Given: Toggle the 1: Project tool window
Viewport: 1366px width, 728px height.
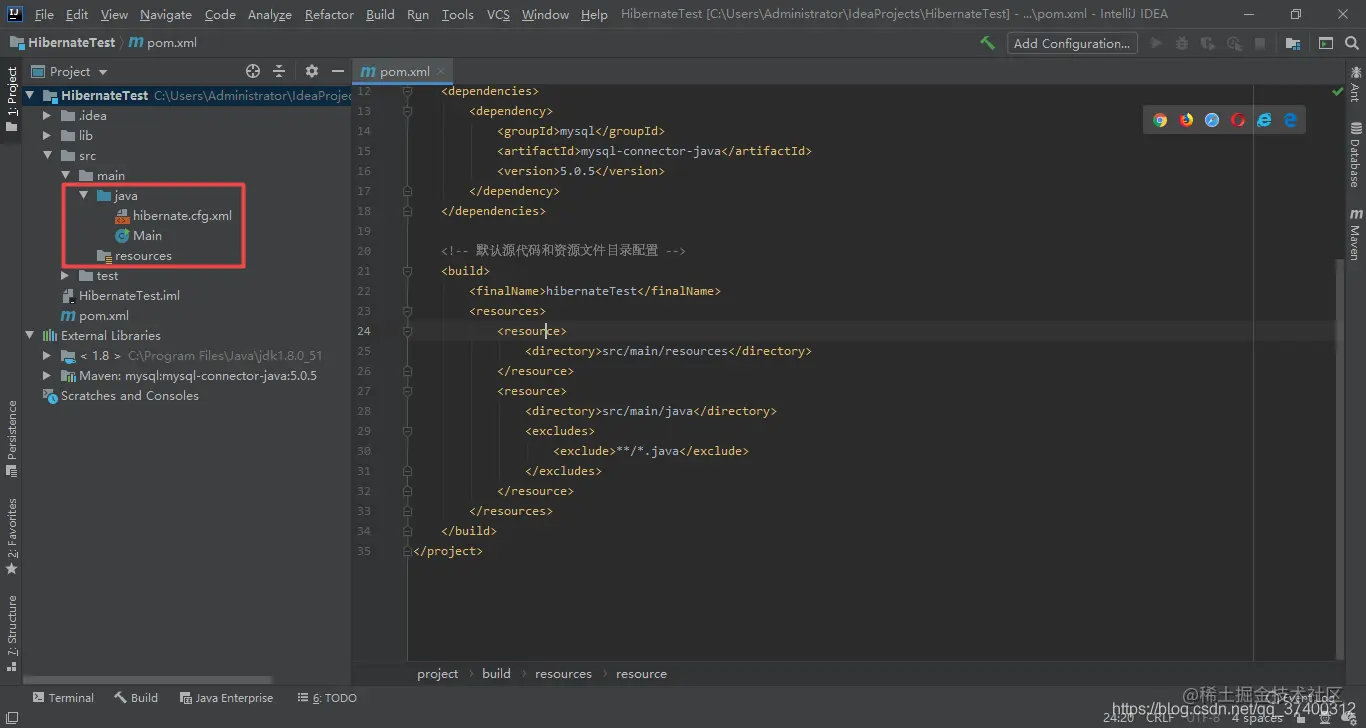Looking at the screenshot, I should point(11,98).
